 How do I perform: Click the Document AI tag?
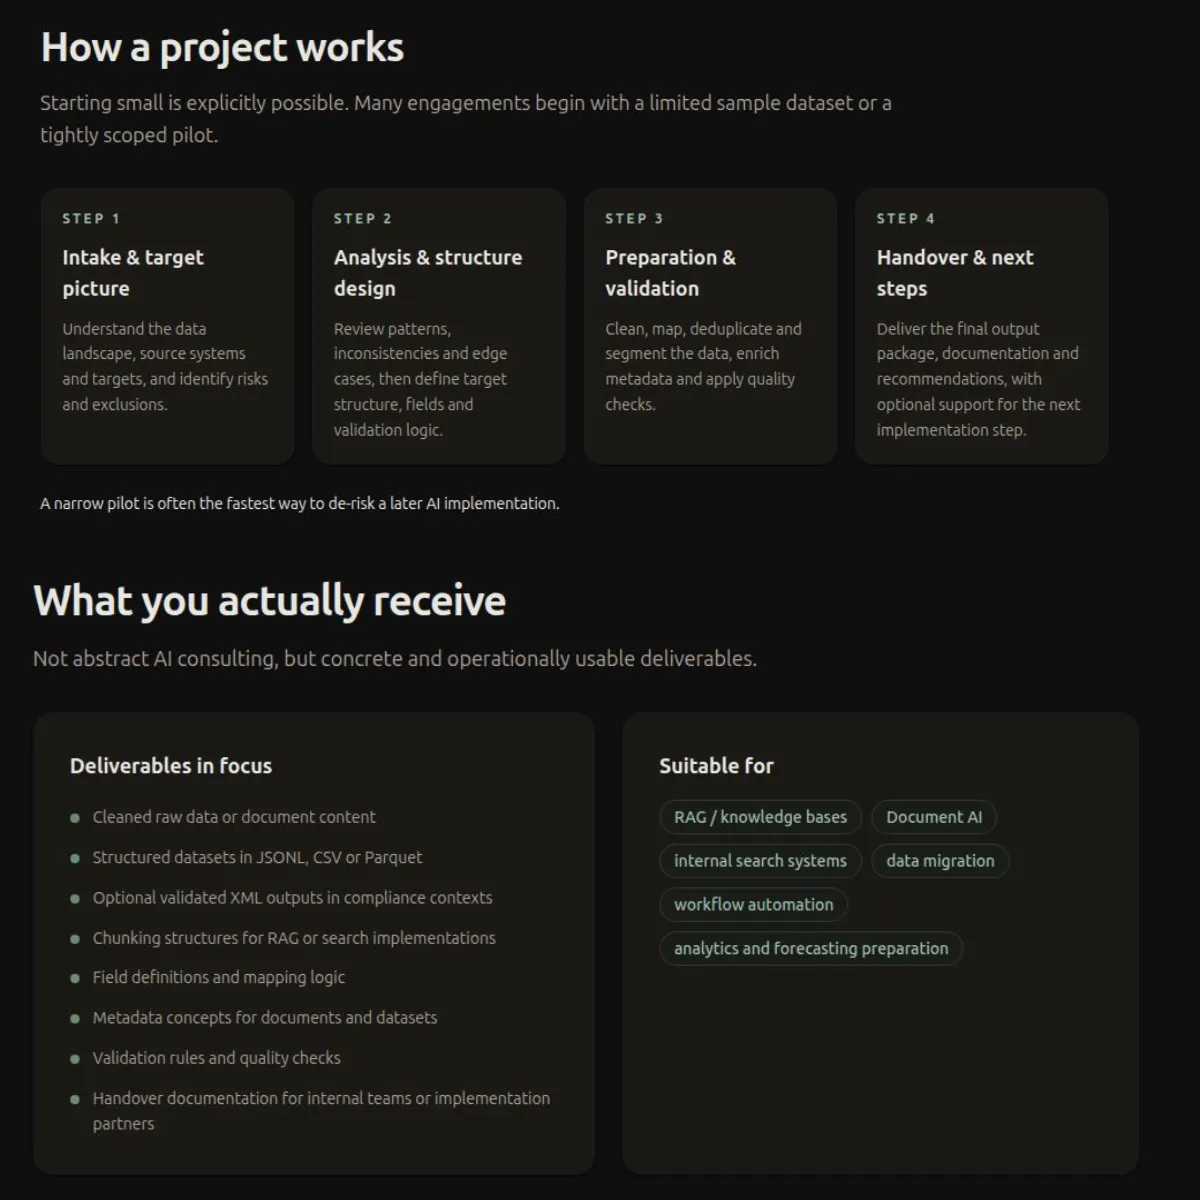pos(933,817)
